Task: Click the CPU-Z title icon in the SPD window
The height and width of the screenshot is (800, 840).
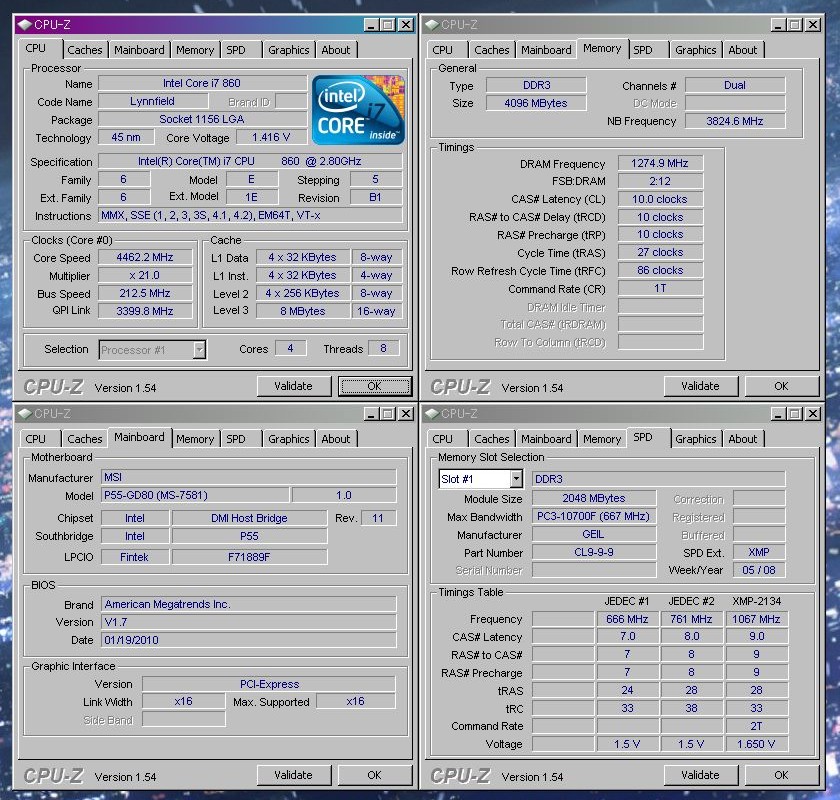Action: pyautogui.click(x=432, y=414)
